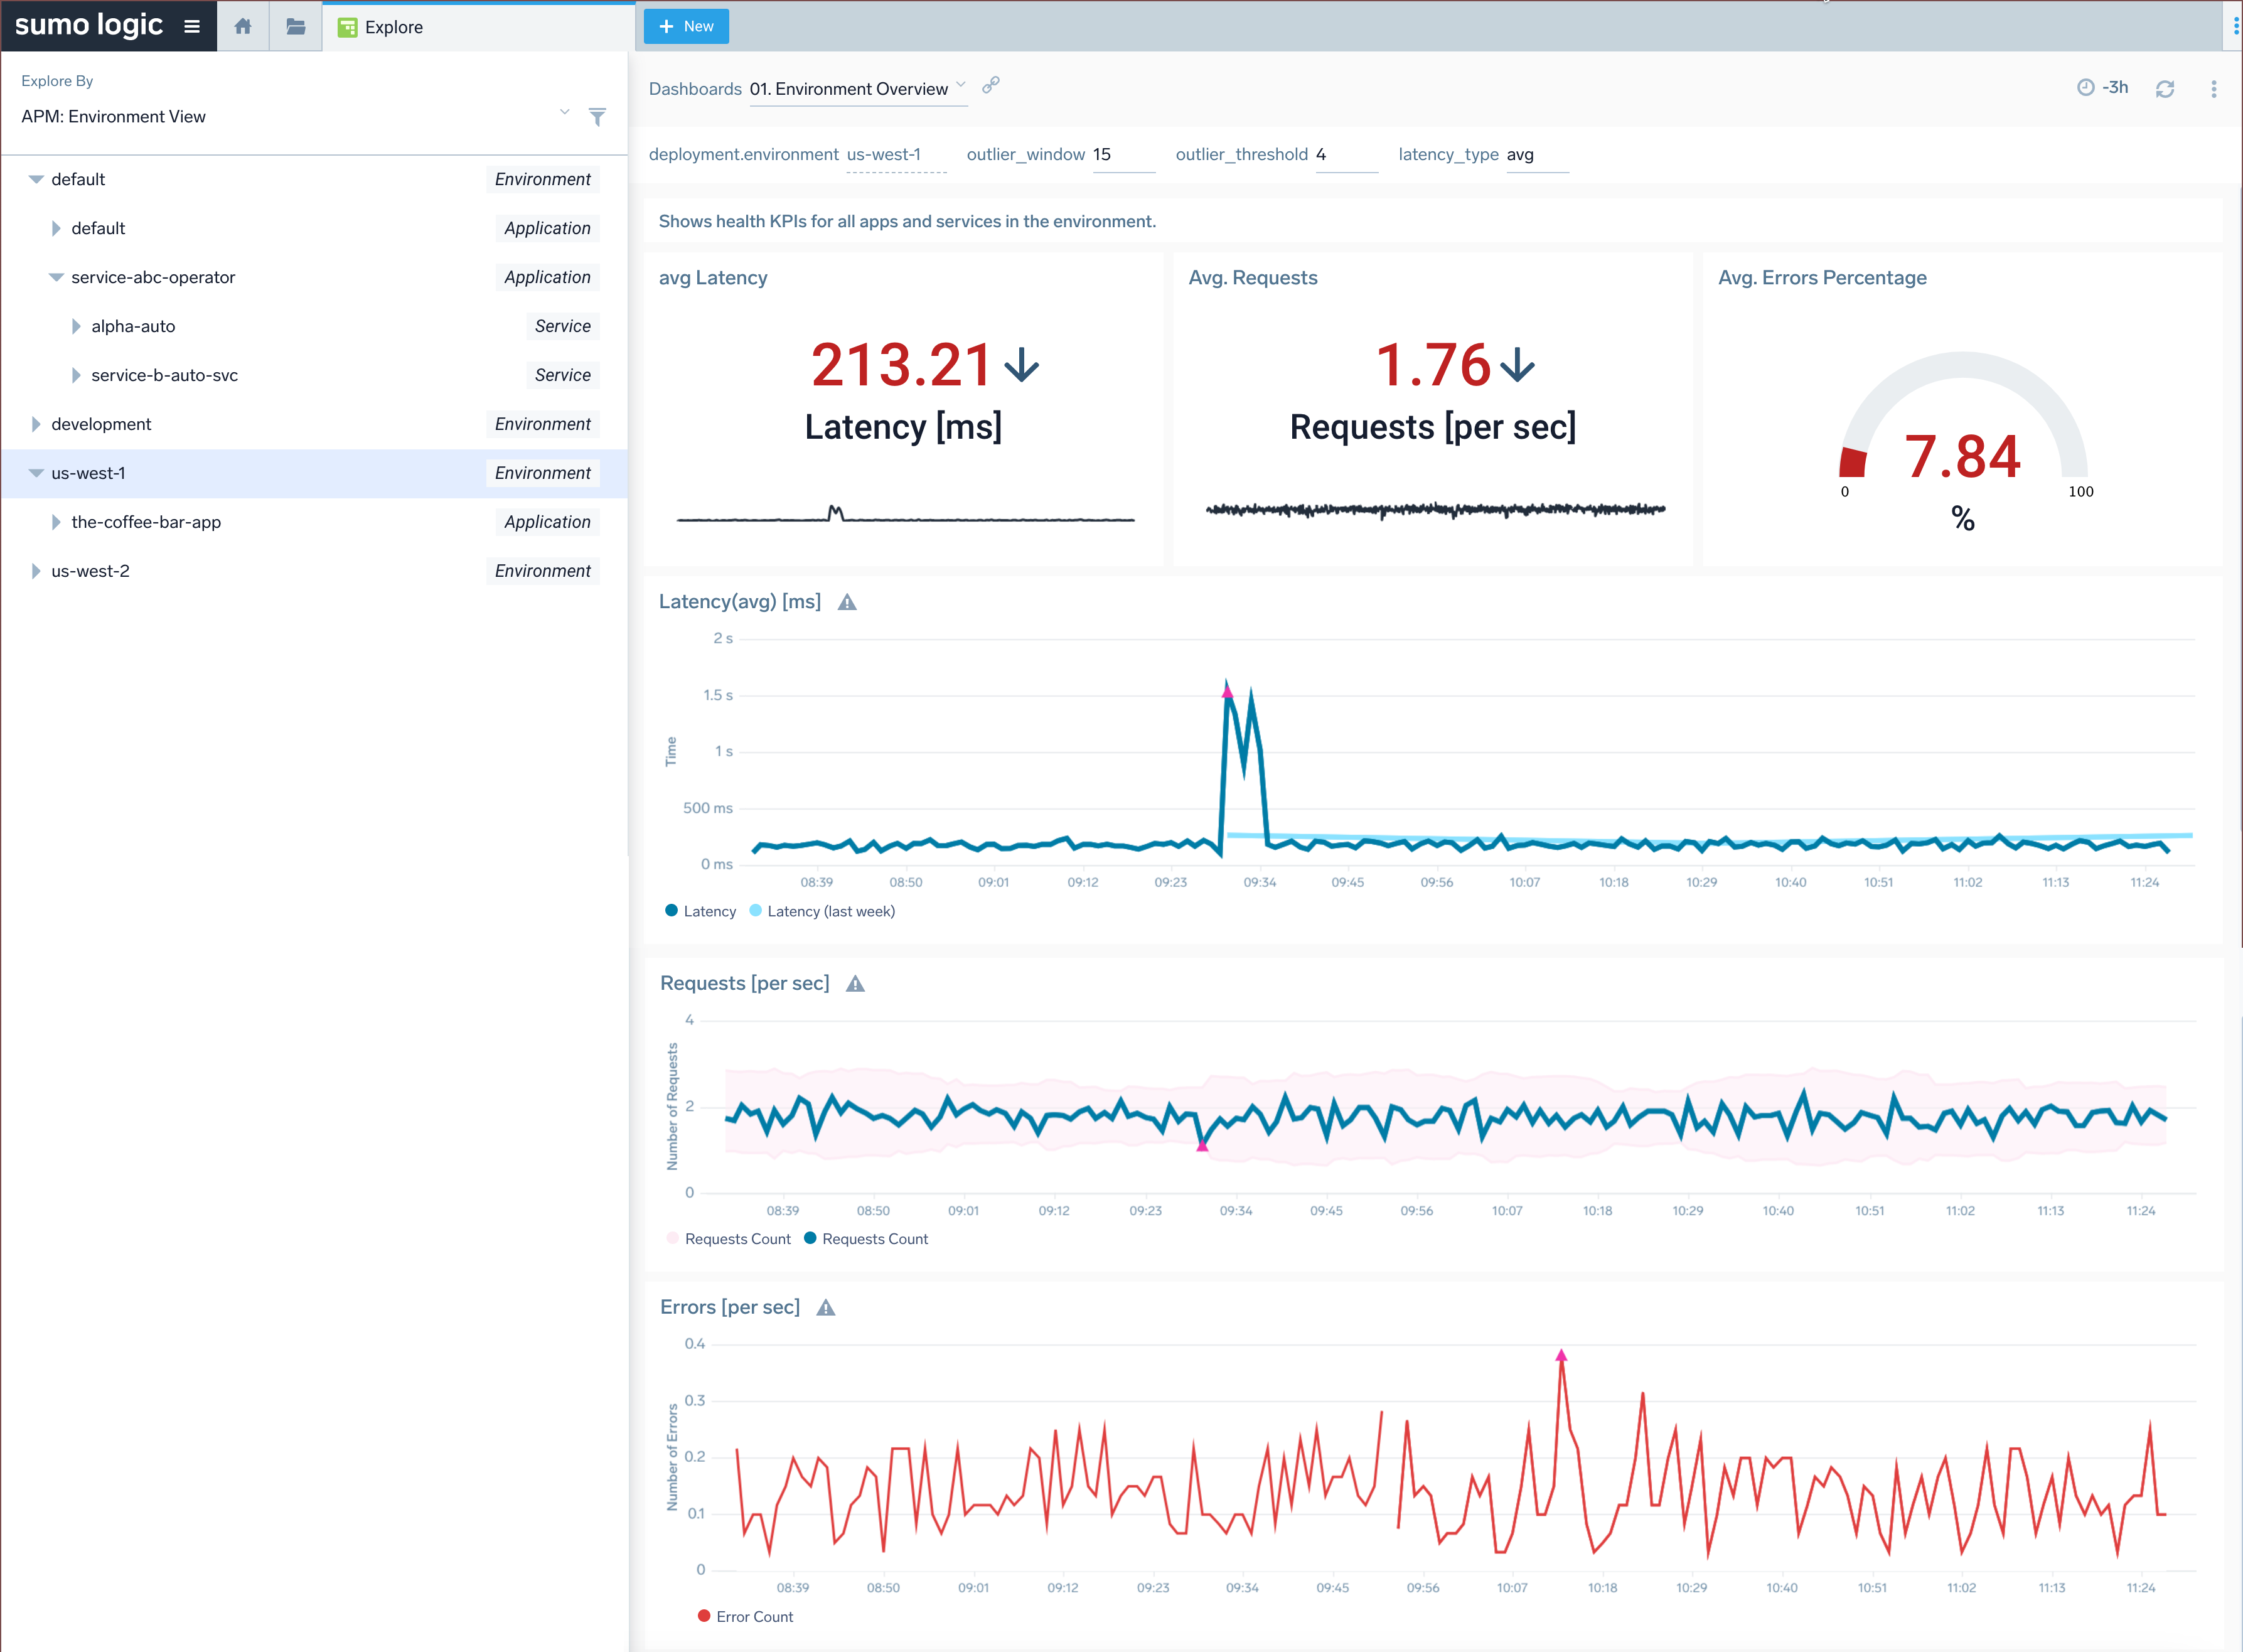Select the development environment row
The image size is (2243, 1652).
pos(314,424)
